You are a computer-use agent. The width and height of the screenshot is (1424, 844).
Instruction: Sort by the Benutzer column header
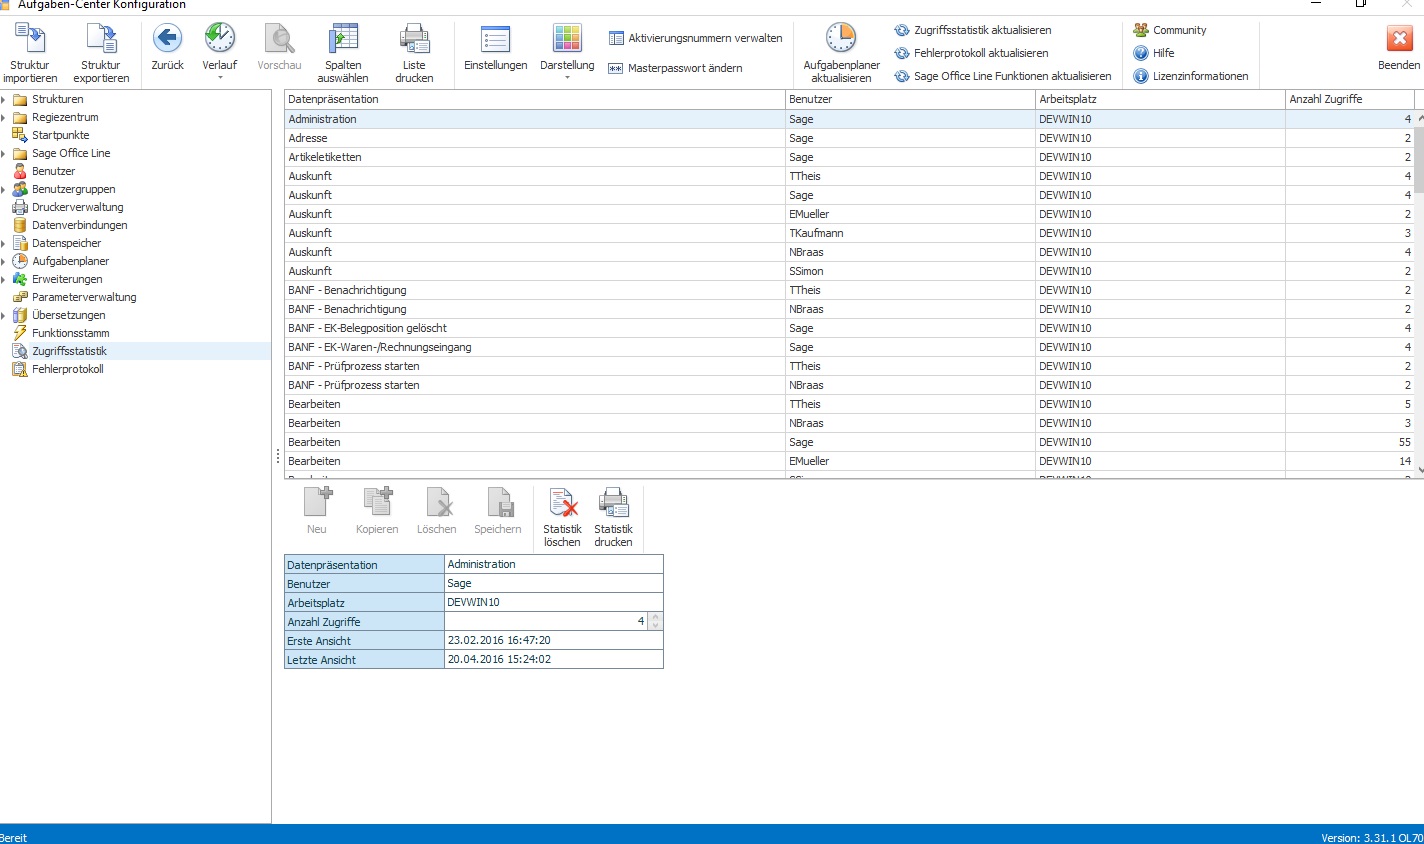point(910,99)
